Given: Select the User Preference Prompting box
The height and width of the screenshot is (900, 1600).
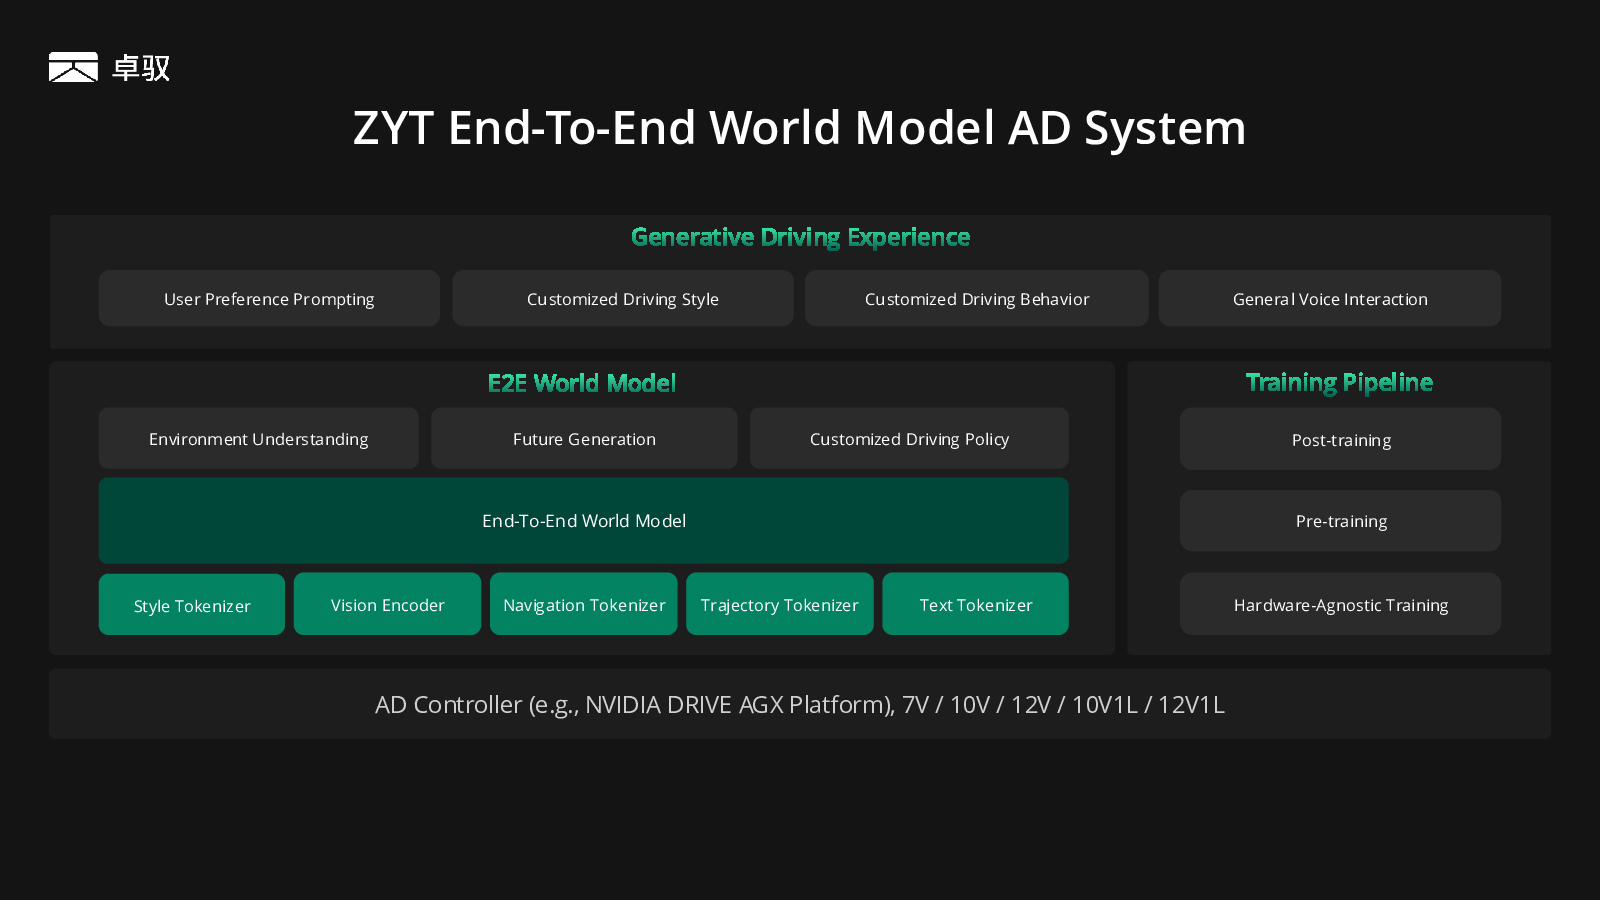Looking at the screenshot, I should 269,298.
